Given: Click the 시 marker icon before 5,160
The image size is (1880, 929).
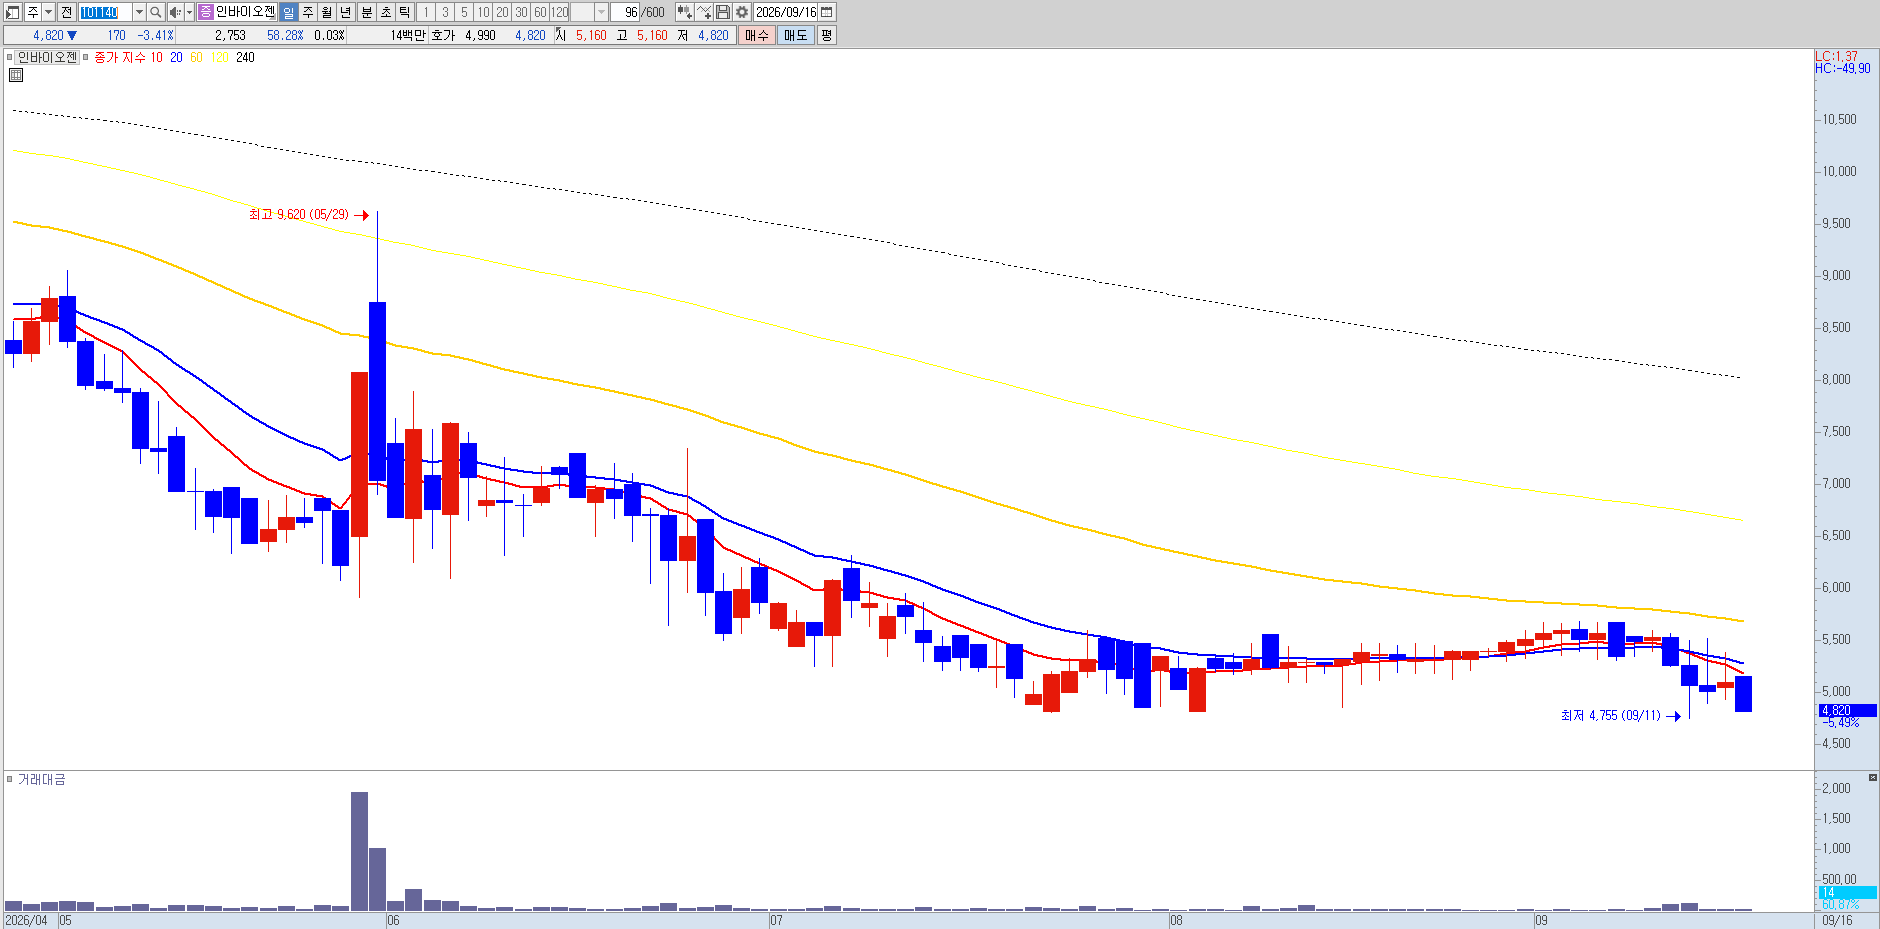Looking at the screenshot, I should pos(560,35).
